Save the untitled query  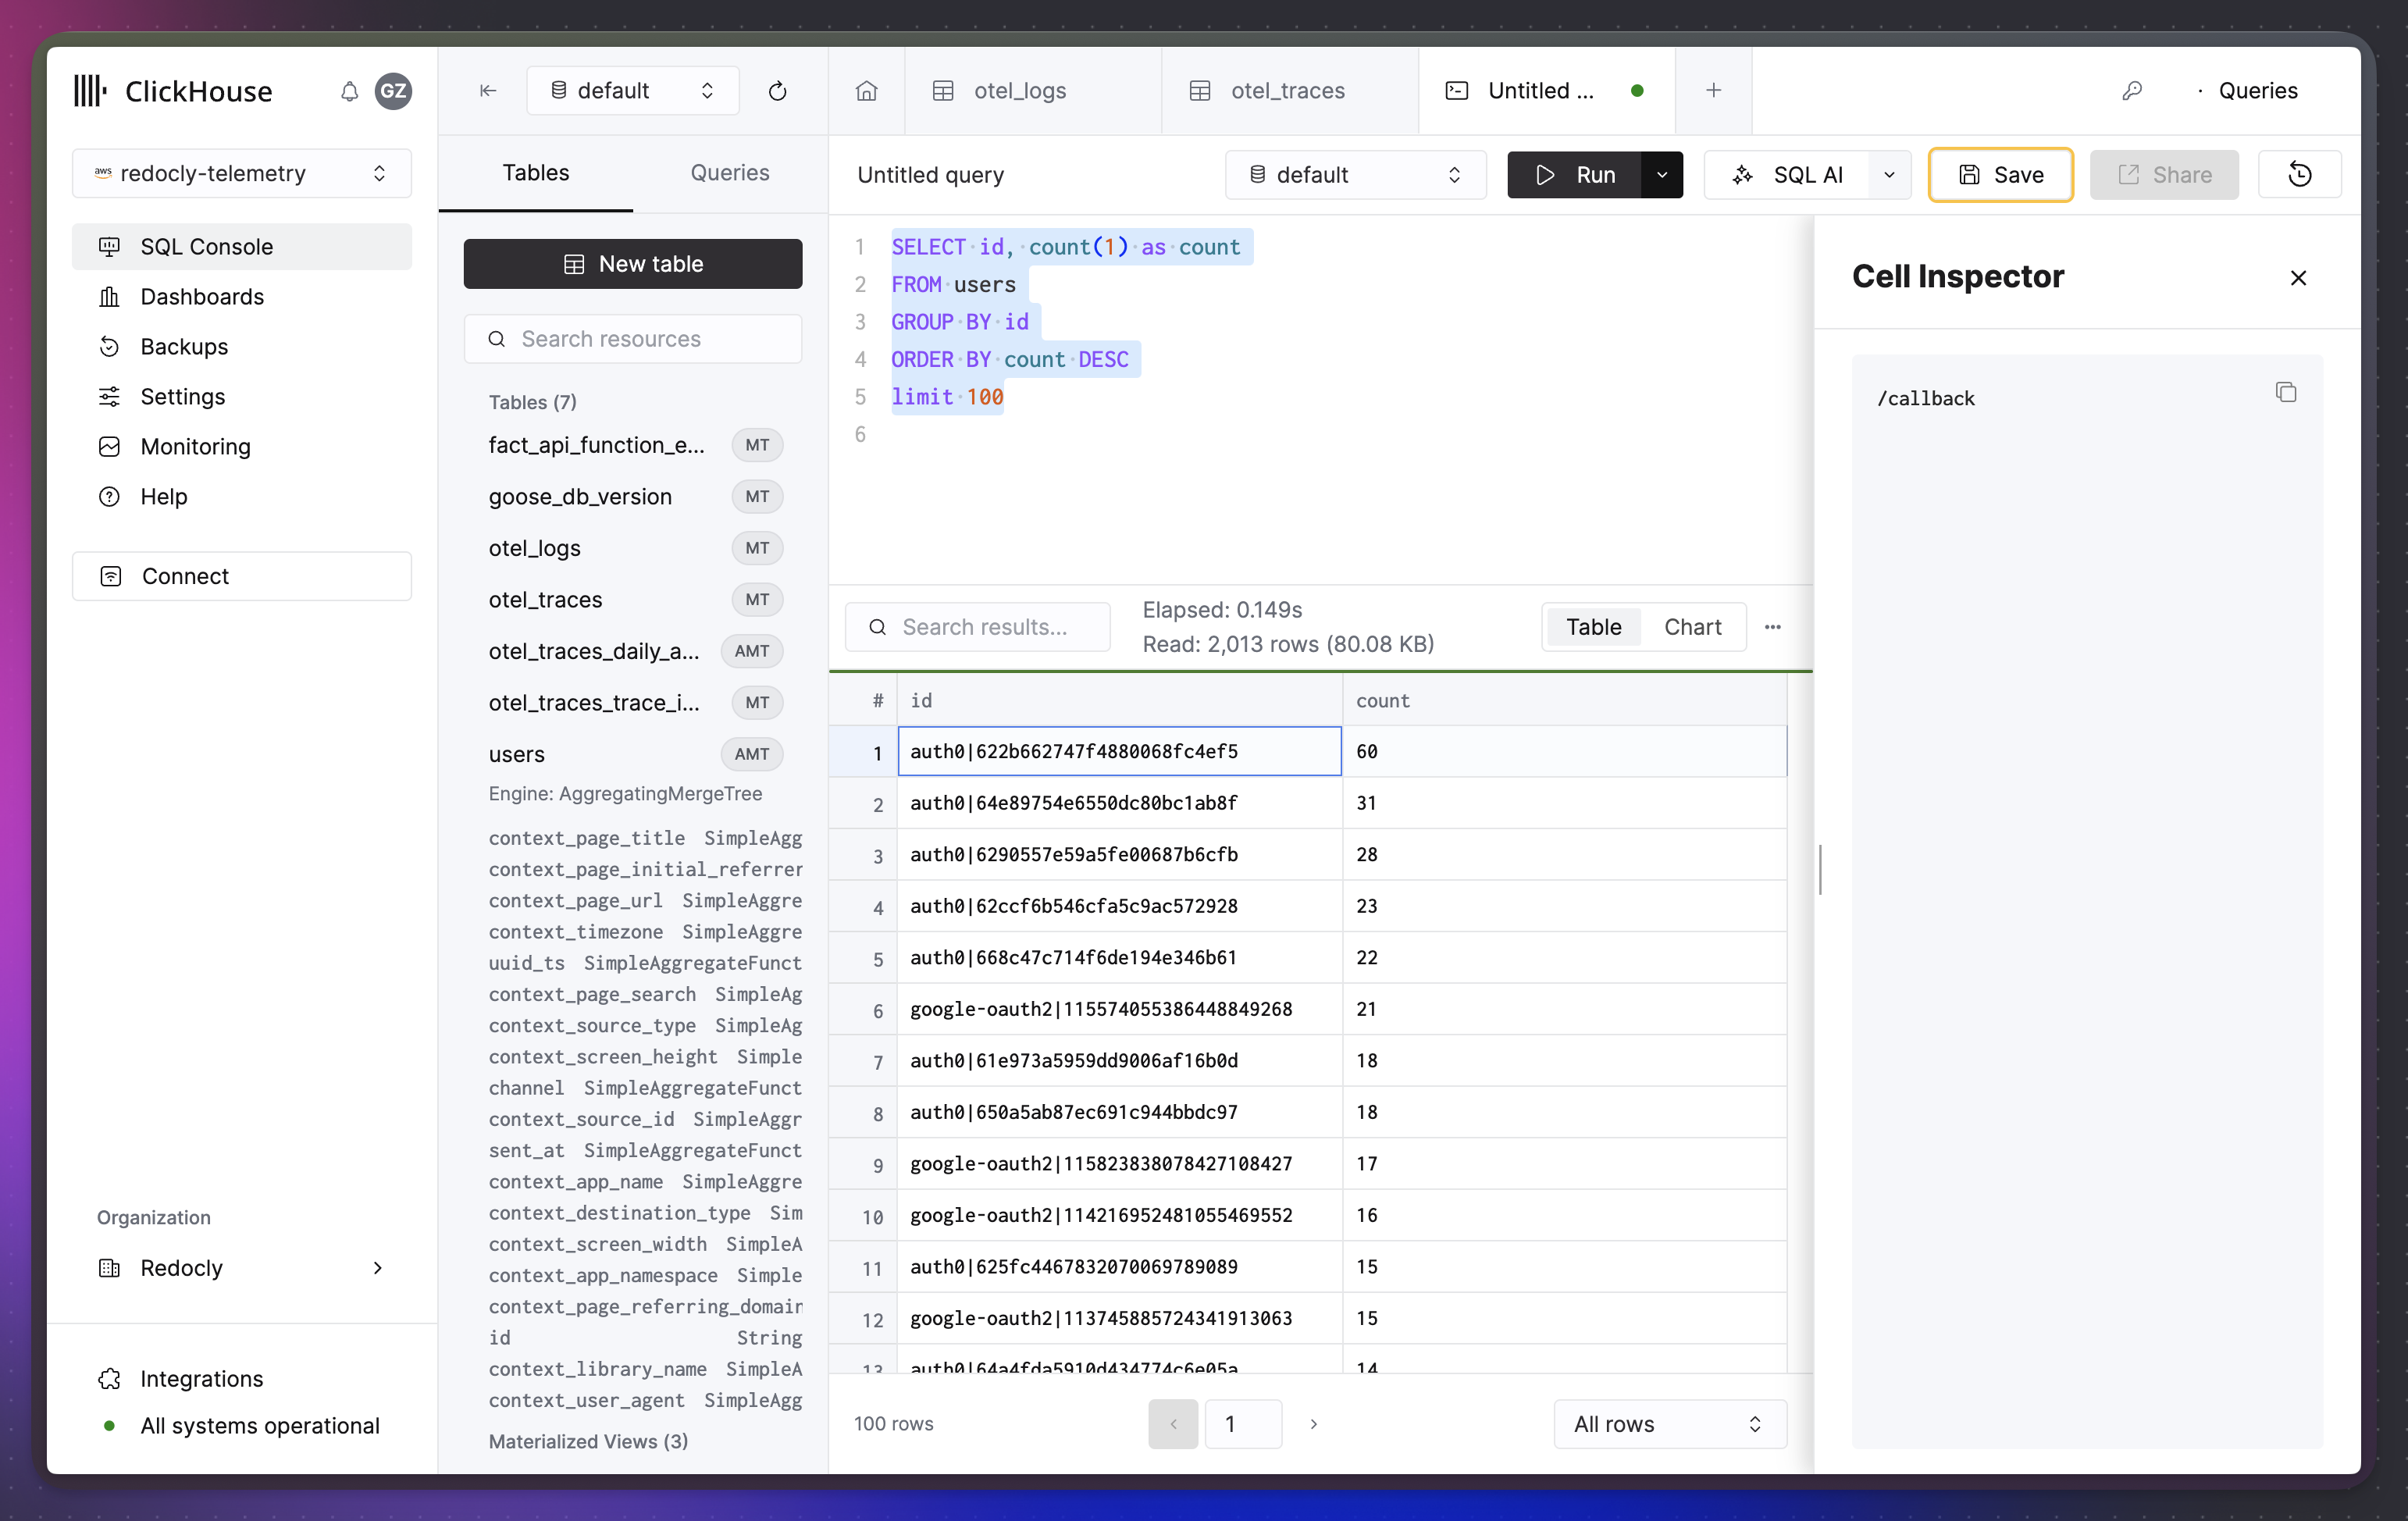click(2000, 175)
